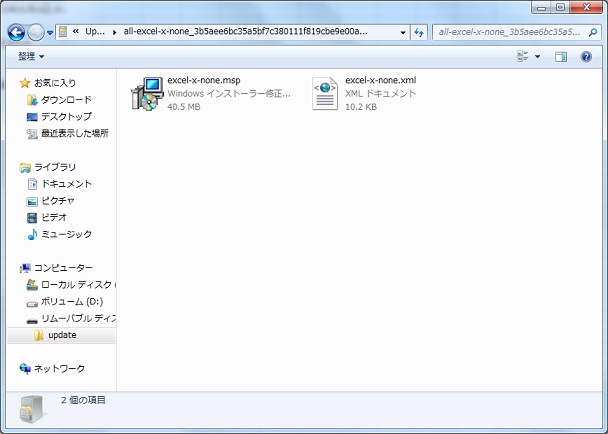The height and width of the screenshot is (434, 608).
Task: Click the コンピューター icon
Action: [x=25, y=268]
